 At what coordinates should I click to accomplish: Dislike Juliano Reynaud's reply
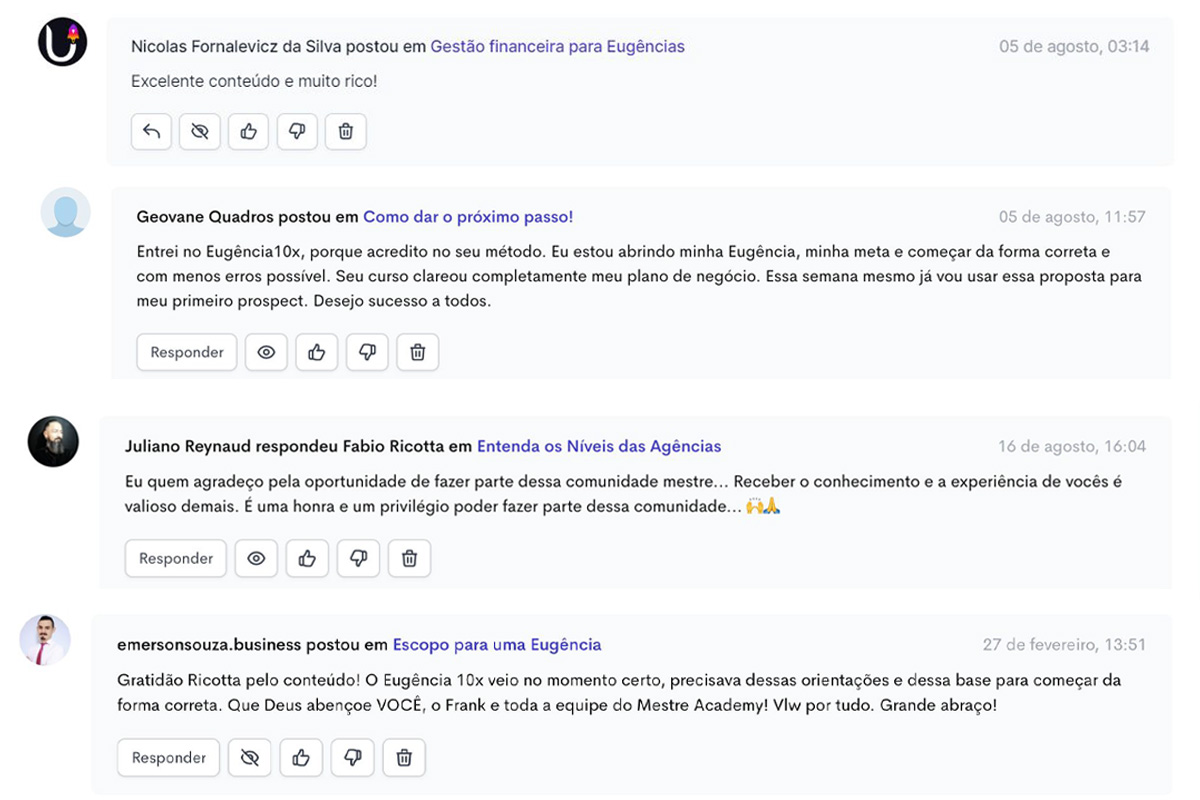pos(358,558)
